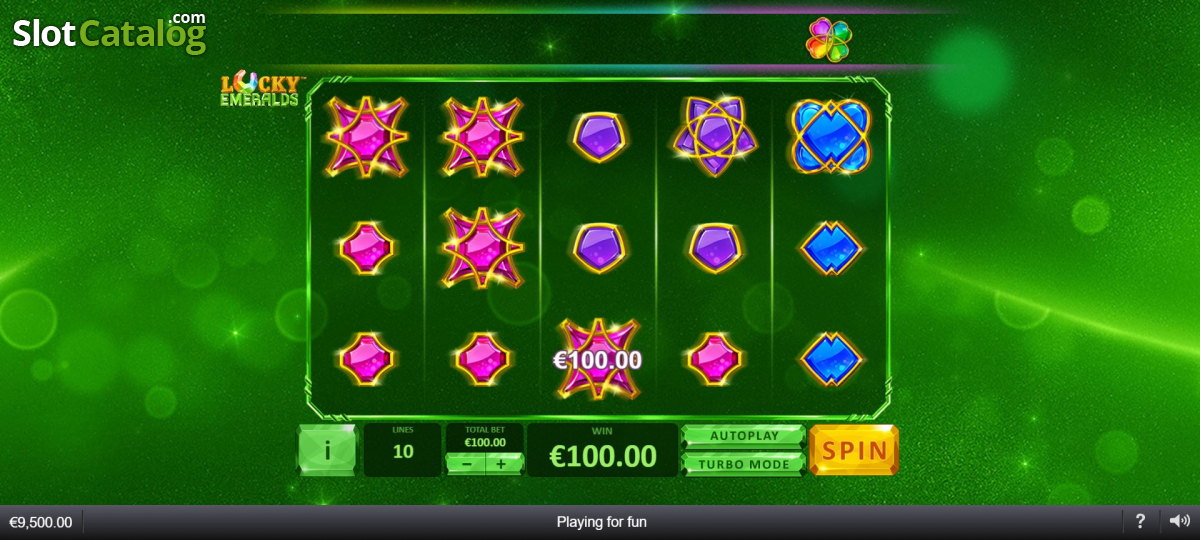Decrease total bet with minus button
Image resolution: width=1200 pixels, height=540 pixels.
tap(466, 463)
